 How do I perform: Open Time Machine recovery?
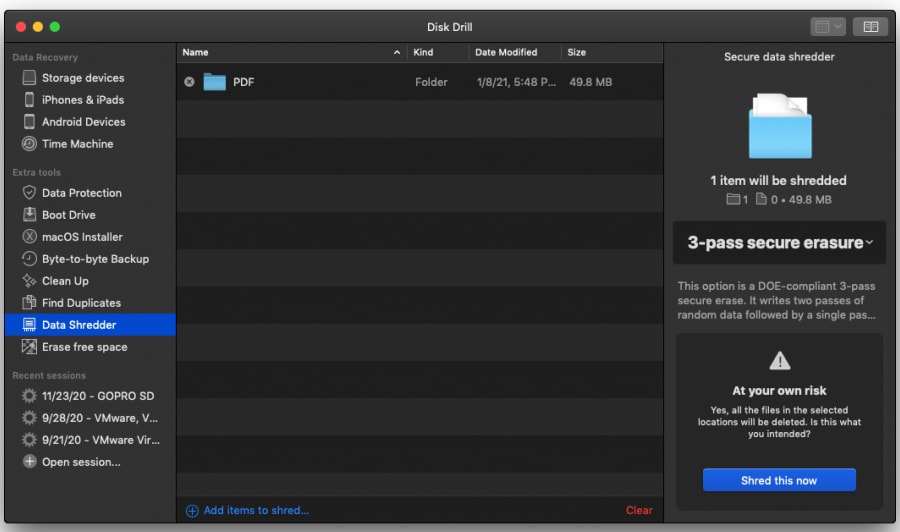coord(77,144)
